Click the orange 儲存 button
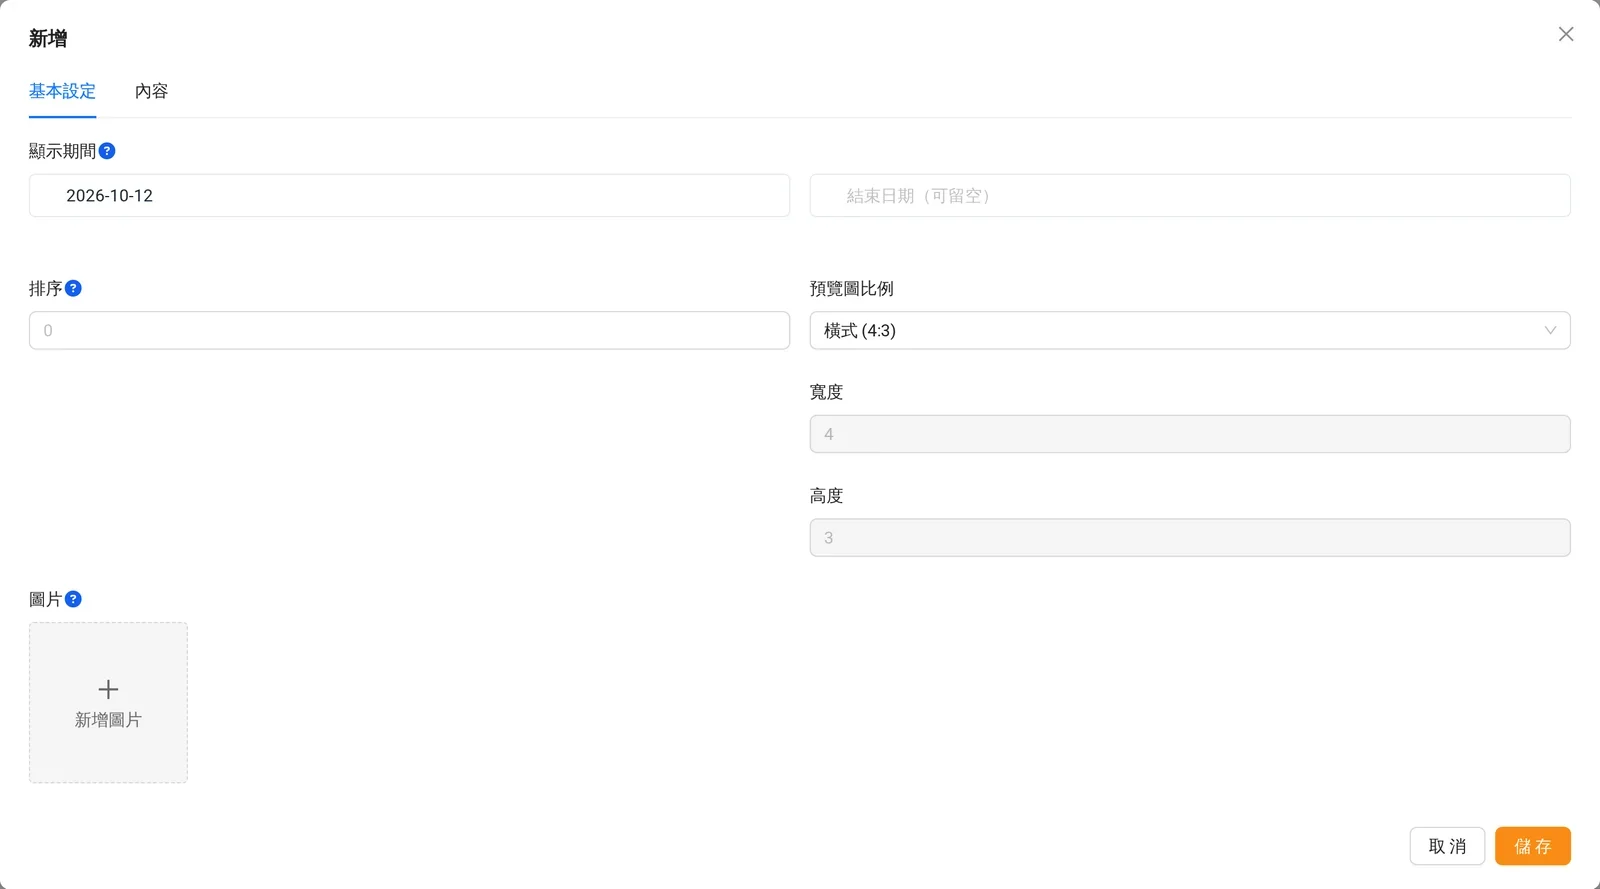Screen dimensions: 1600x889 (x=1533, y=846)
